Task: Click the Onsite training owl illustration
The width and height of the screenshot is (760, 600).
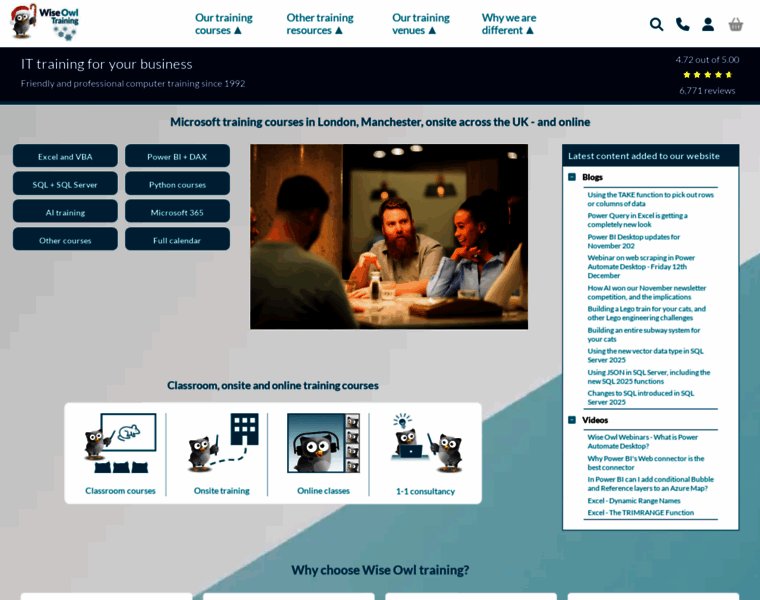Action: 223,443
